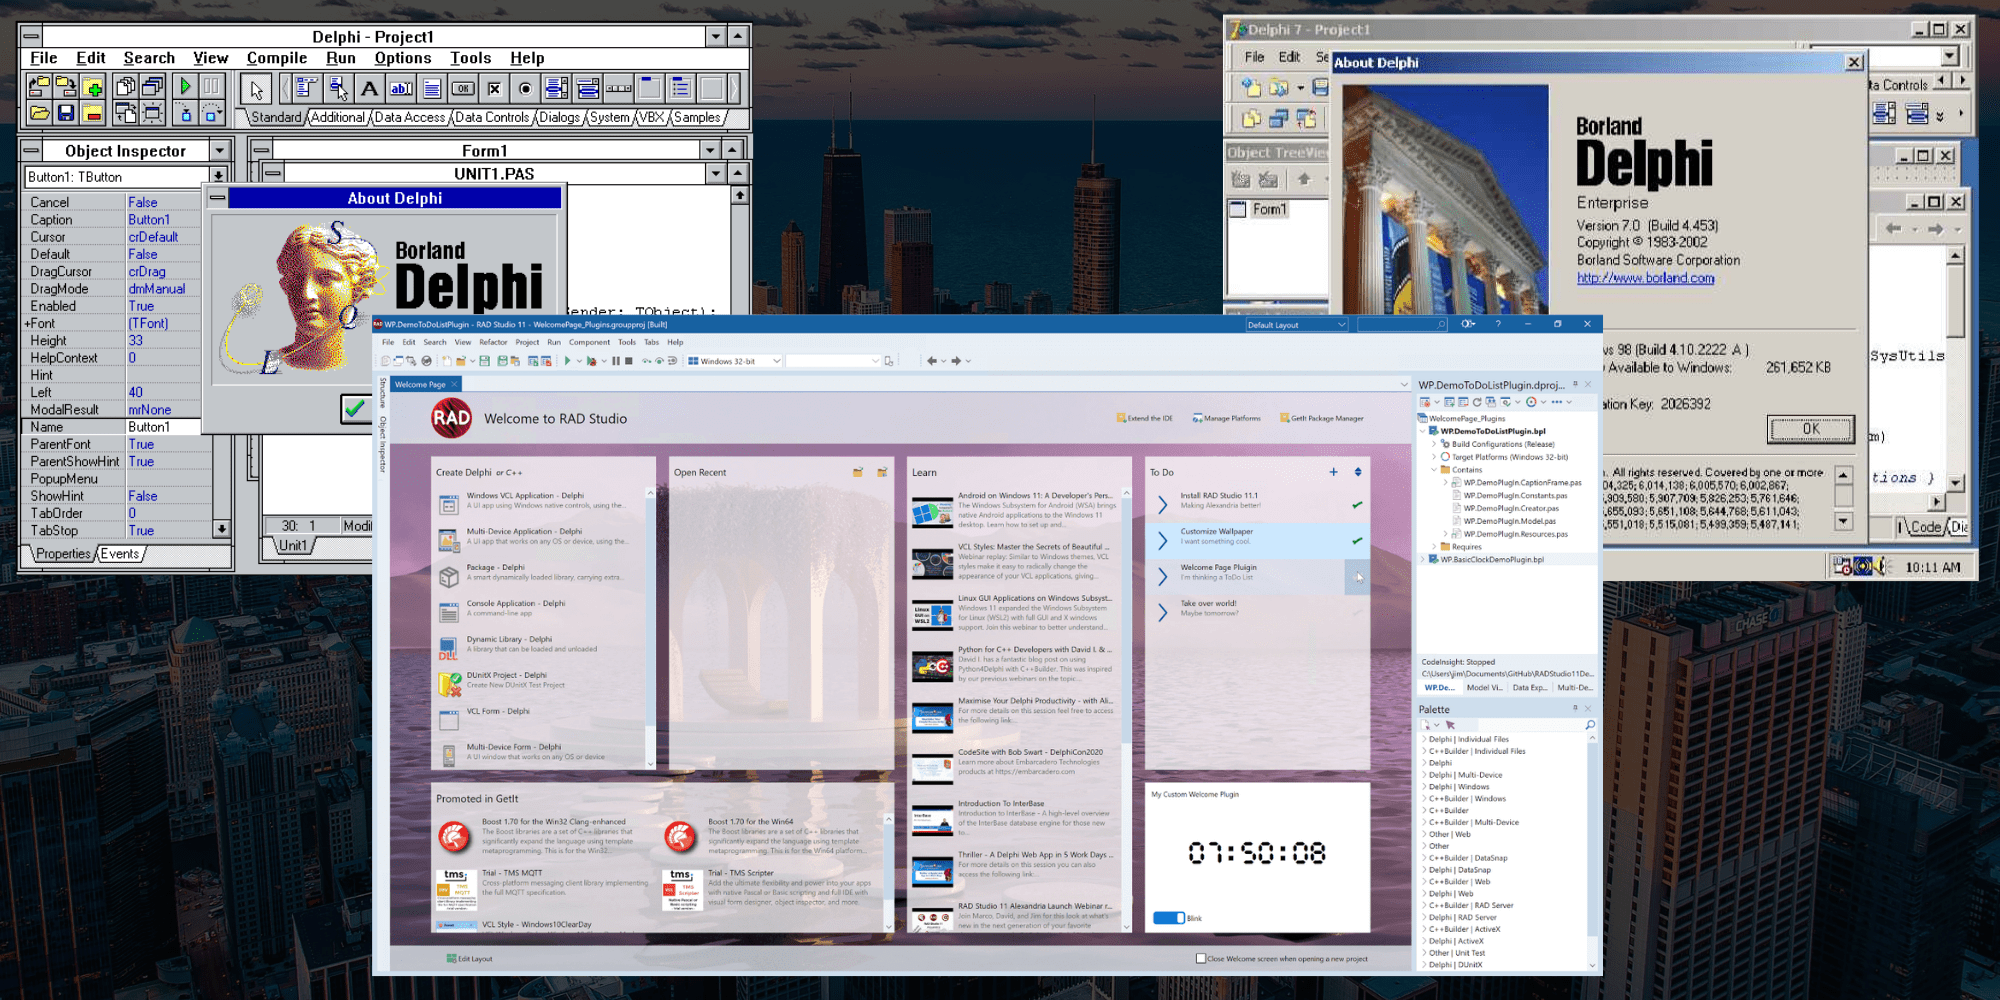Screen dimensions: 2000x1000
Task: Click the green Run arrow in RAD Studio toolbar
Action: pyautogui.click(x=567, y=361)
